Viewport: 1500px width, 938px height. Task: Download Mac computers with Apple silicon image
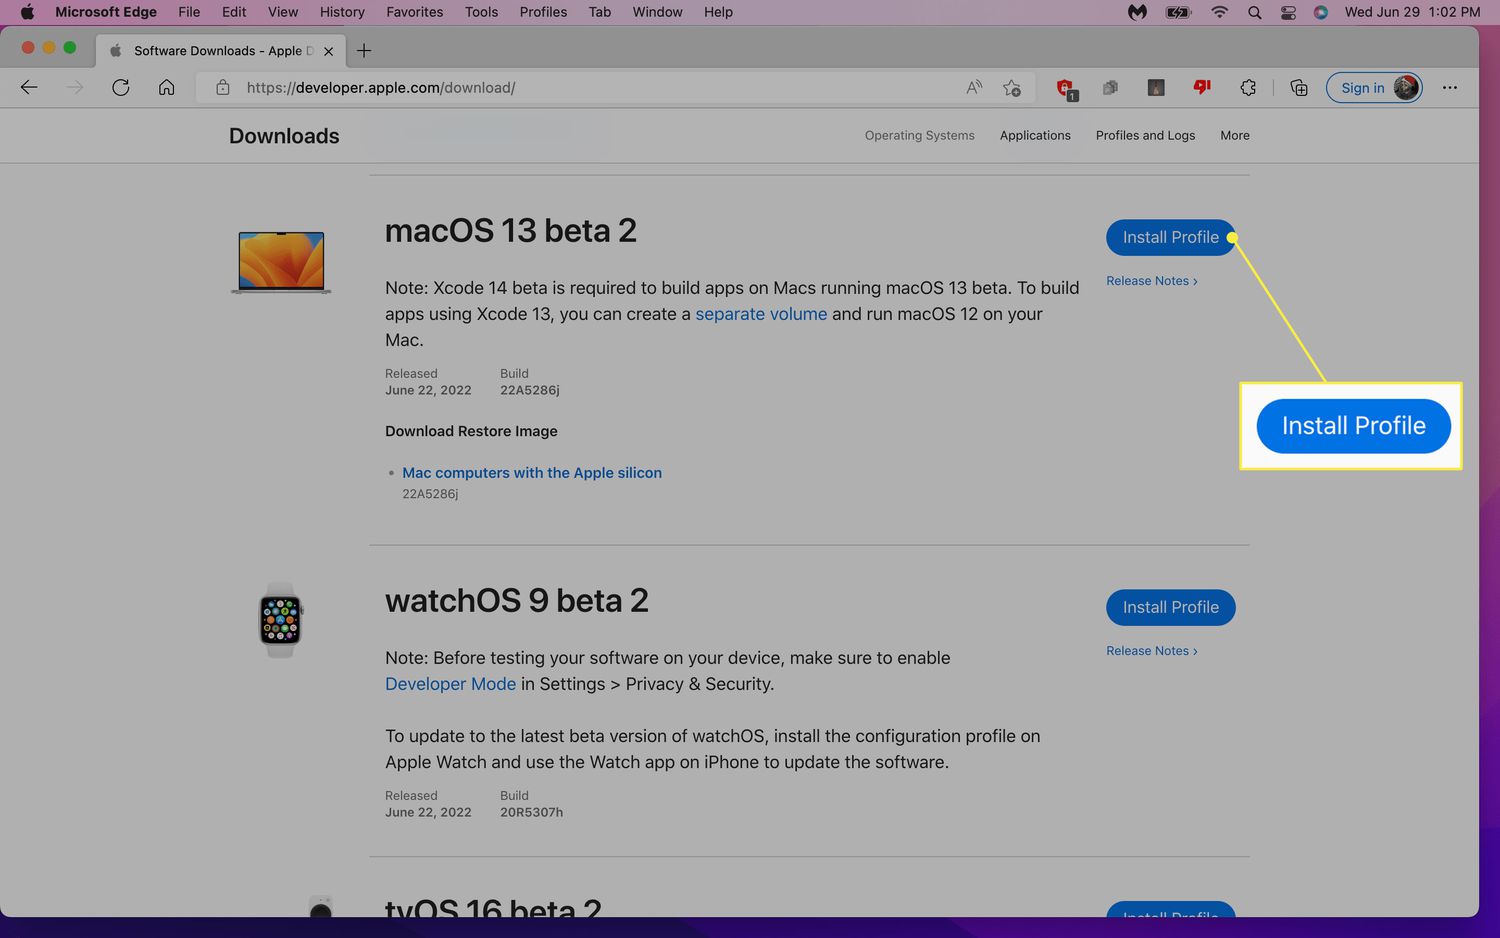point(532,473)
